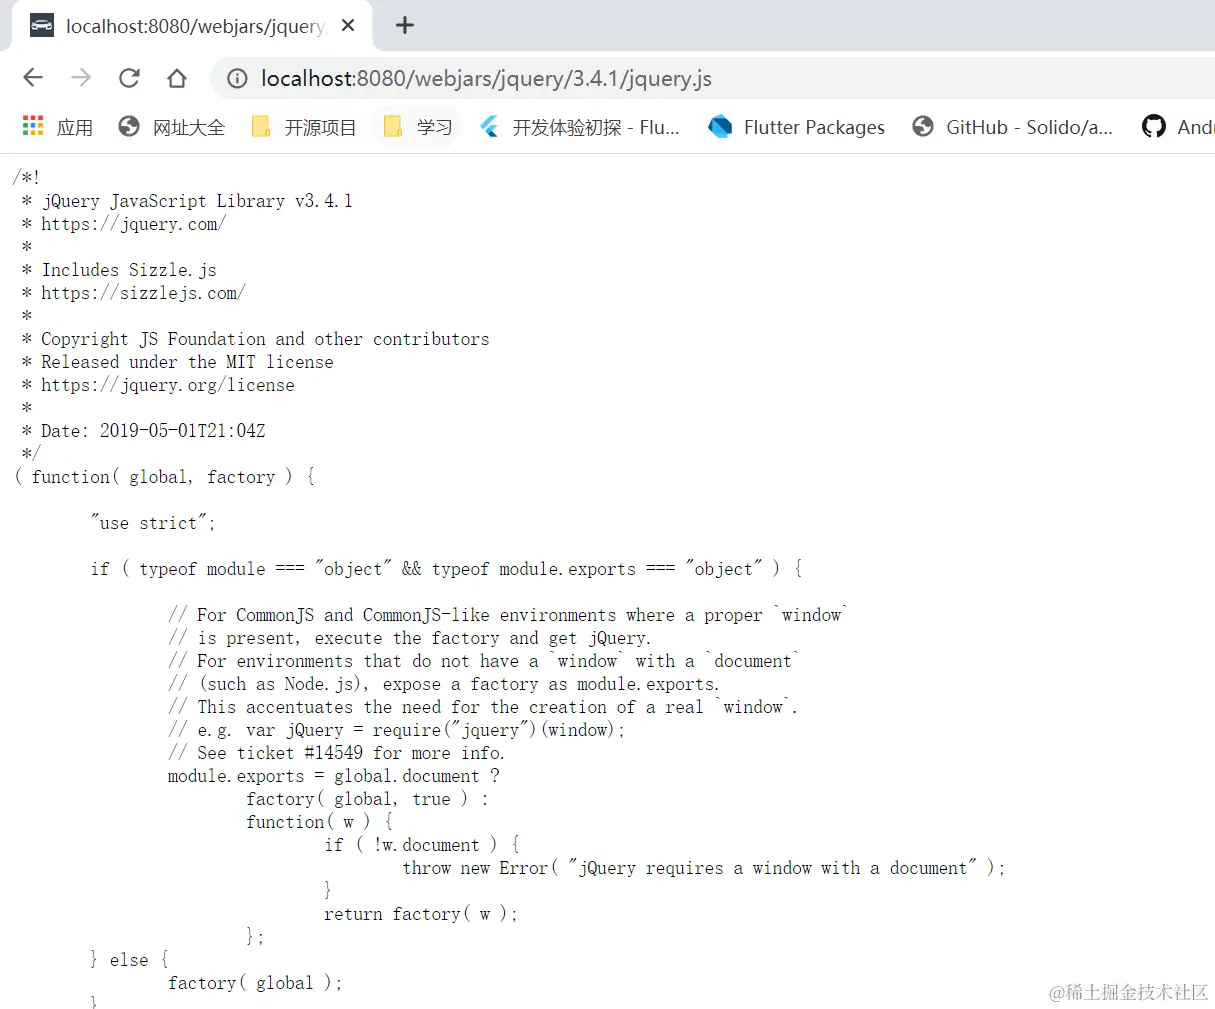Click the comment starting "This accentuates the need"
The width and height of the screenshot is (1215, 1009).
(483, 707)
